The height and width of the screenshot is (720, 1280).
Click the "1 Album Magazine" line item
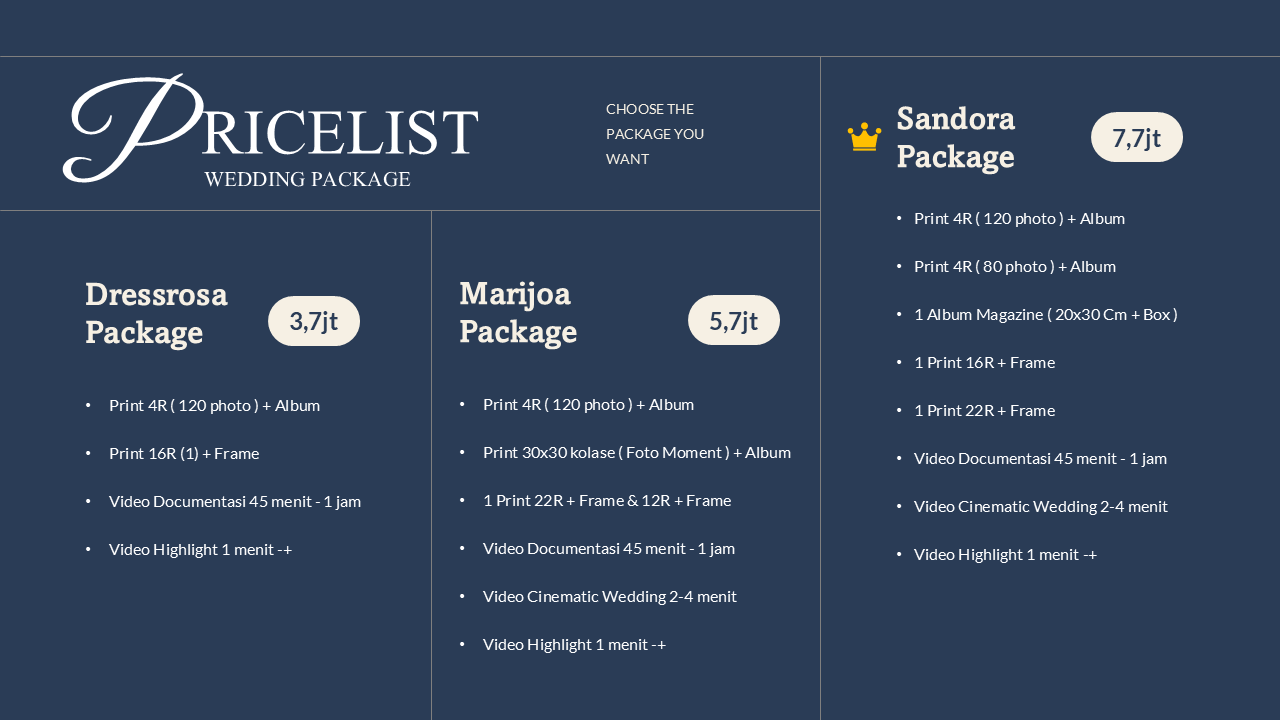point(1045,314)
